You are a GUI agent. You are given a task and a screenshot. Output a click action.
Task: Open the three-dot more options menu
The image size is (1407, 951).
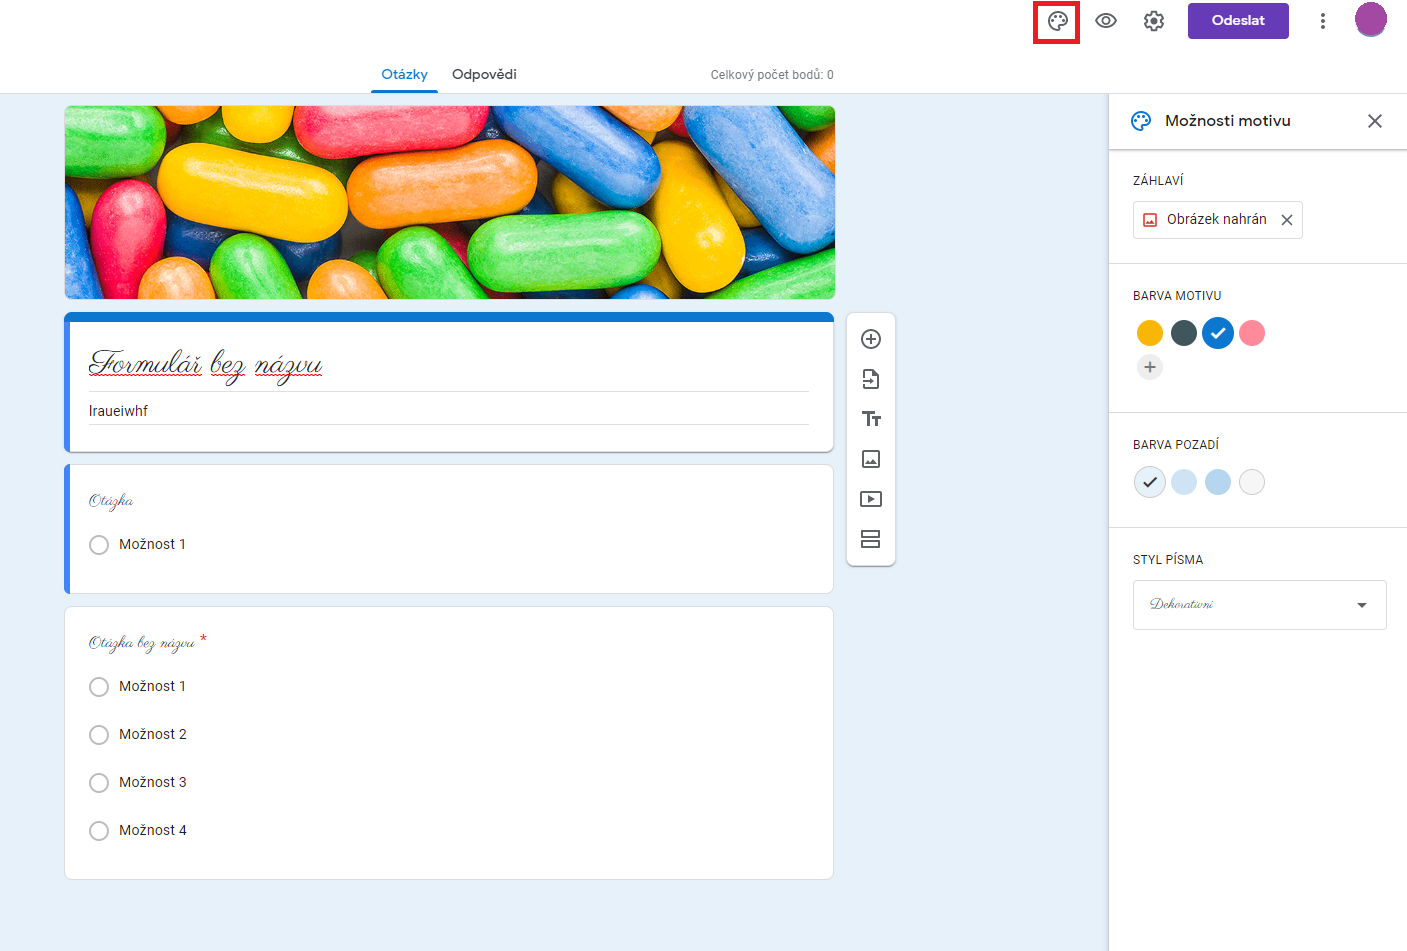click(x=1322, y=21)
